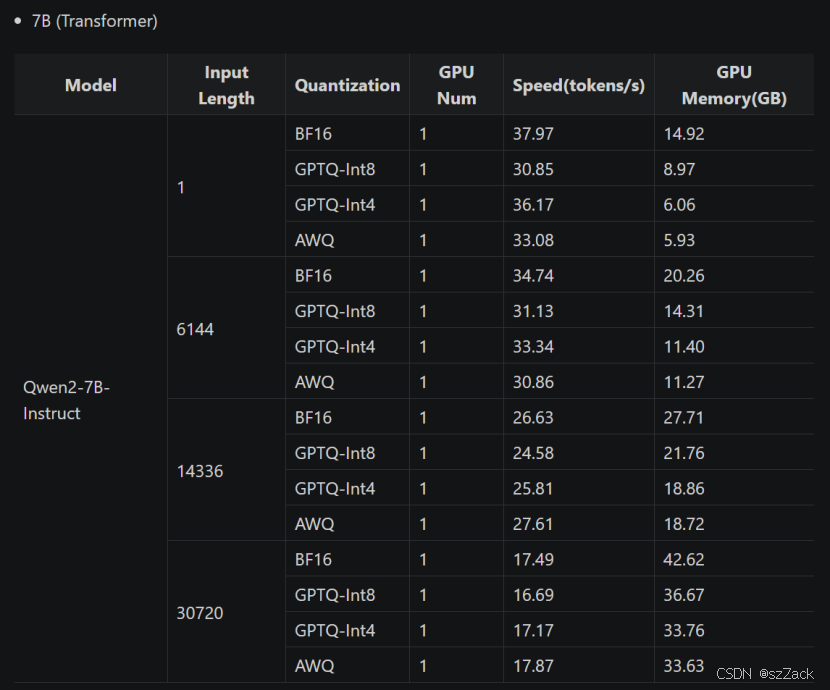The height and width of the screenshot is (690, 830).
Task: Click GPTQ-Int4 in the 25.81 speed row
Action: coord(335,488)
